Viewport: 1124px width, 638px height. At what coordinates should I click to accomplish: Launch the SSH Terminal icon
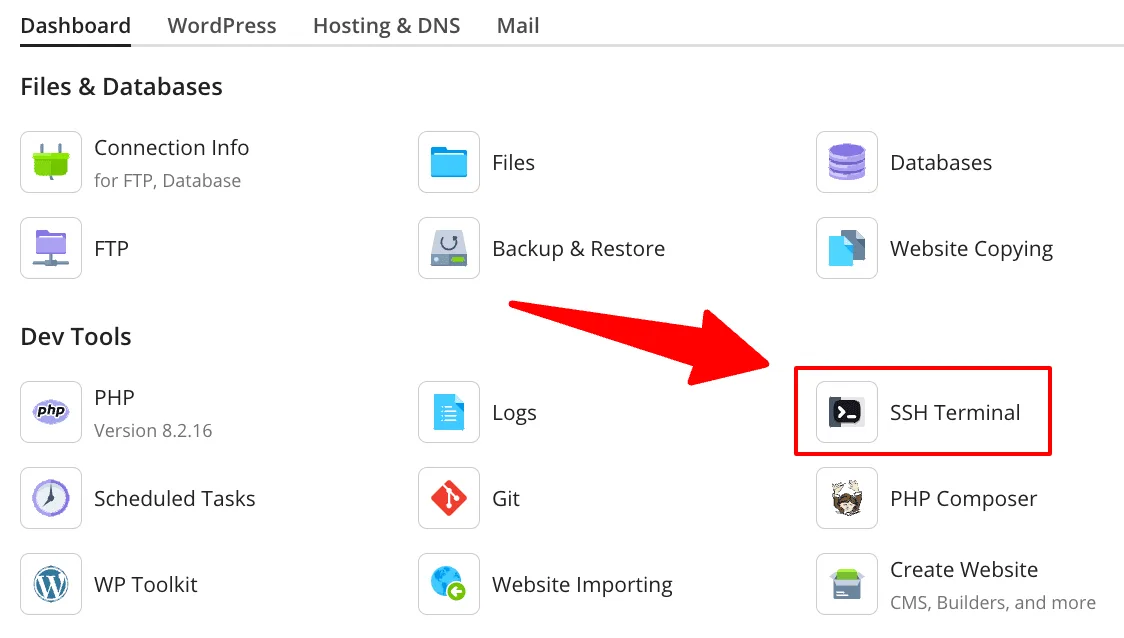[847, 412]
